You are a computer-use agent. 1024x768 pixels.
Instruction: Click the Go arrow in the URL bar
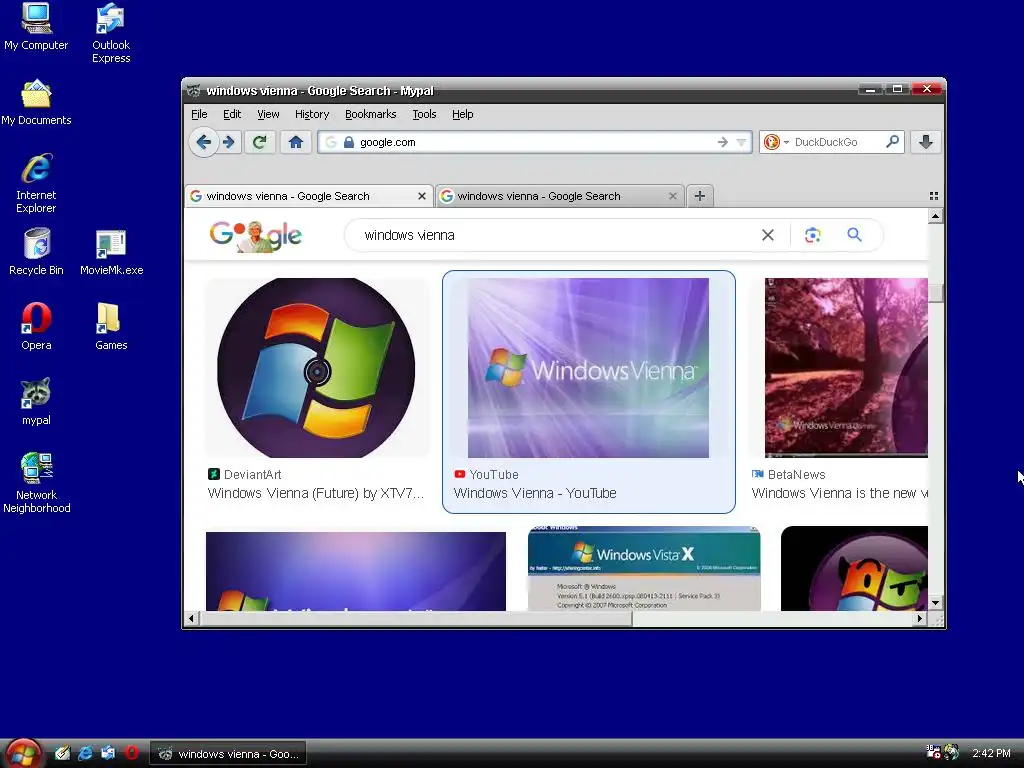(722, 142)
